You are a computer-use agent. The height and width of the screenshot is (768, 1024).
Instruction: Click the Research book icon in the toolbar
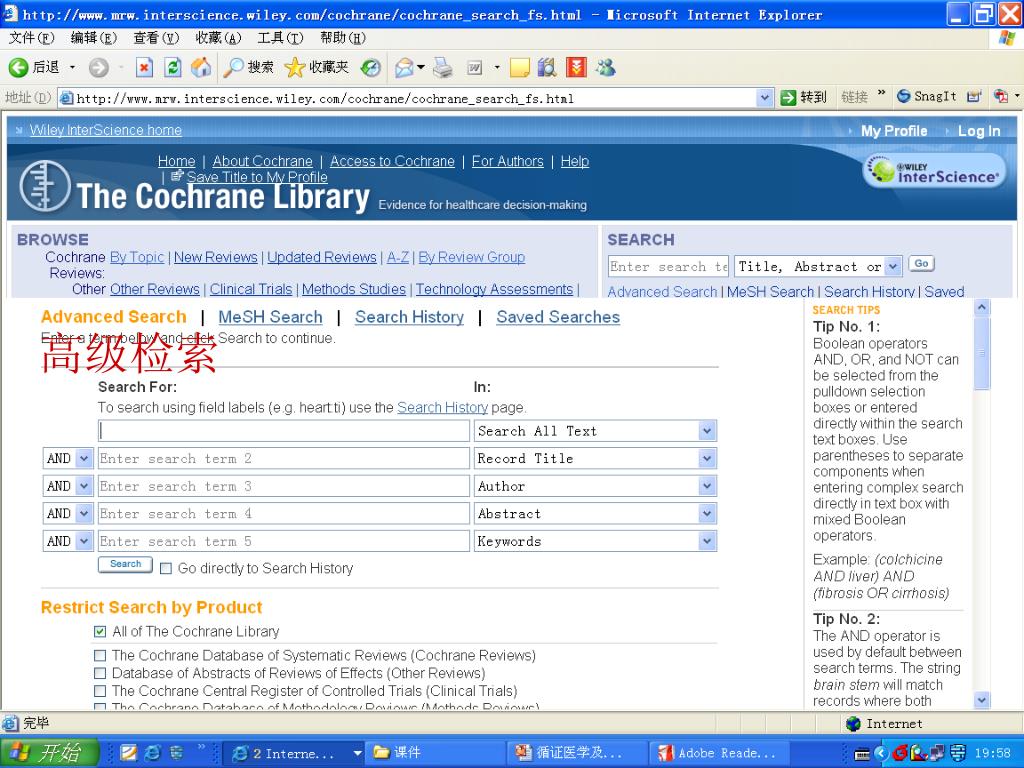(547, 67)
